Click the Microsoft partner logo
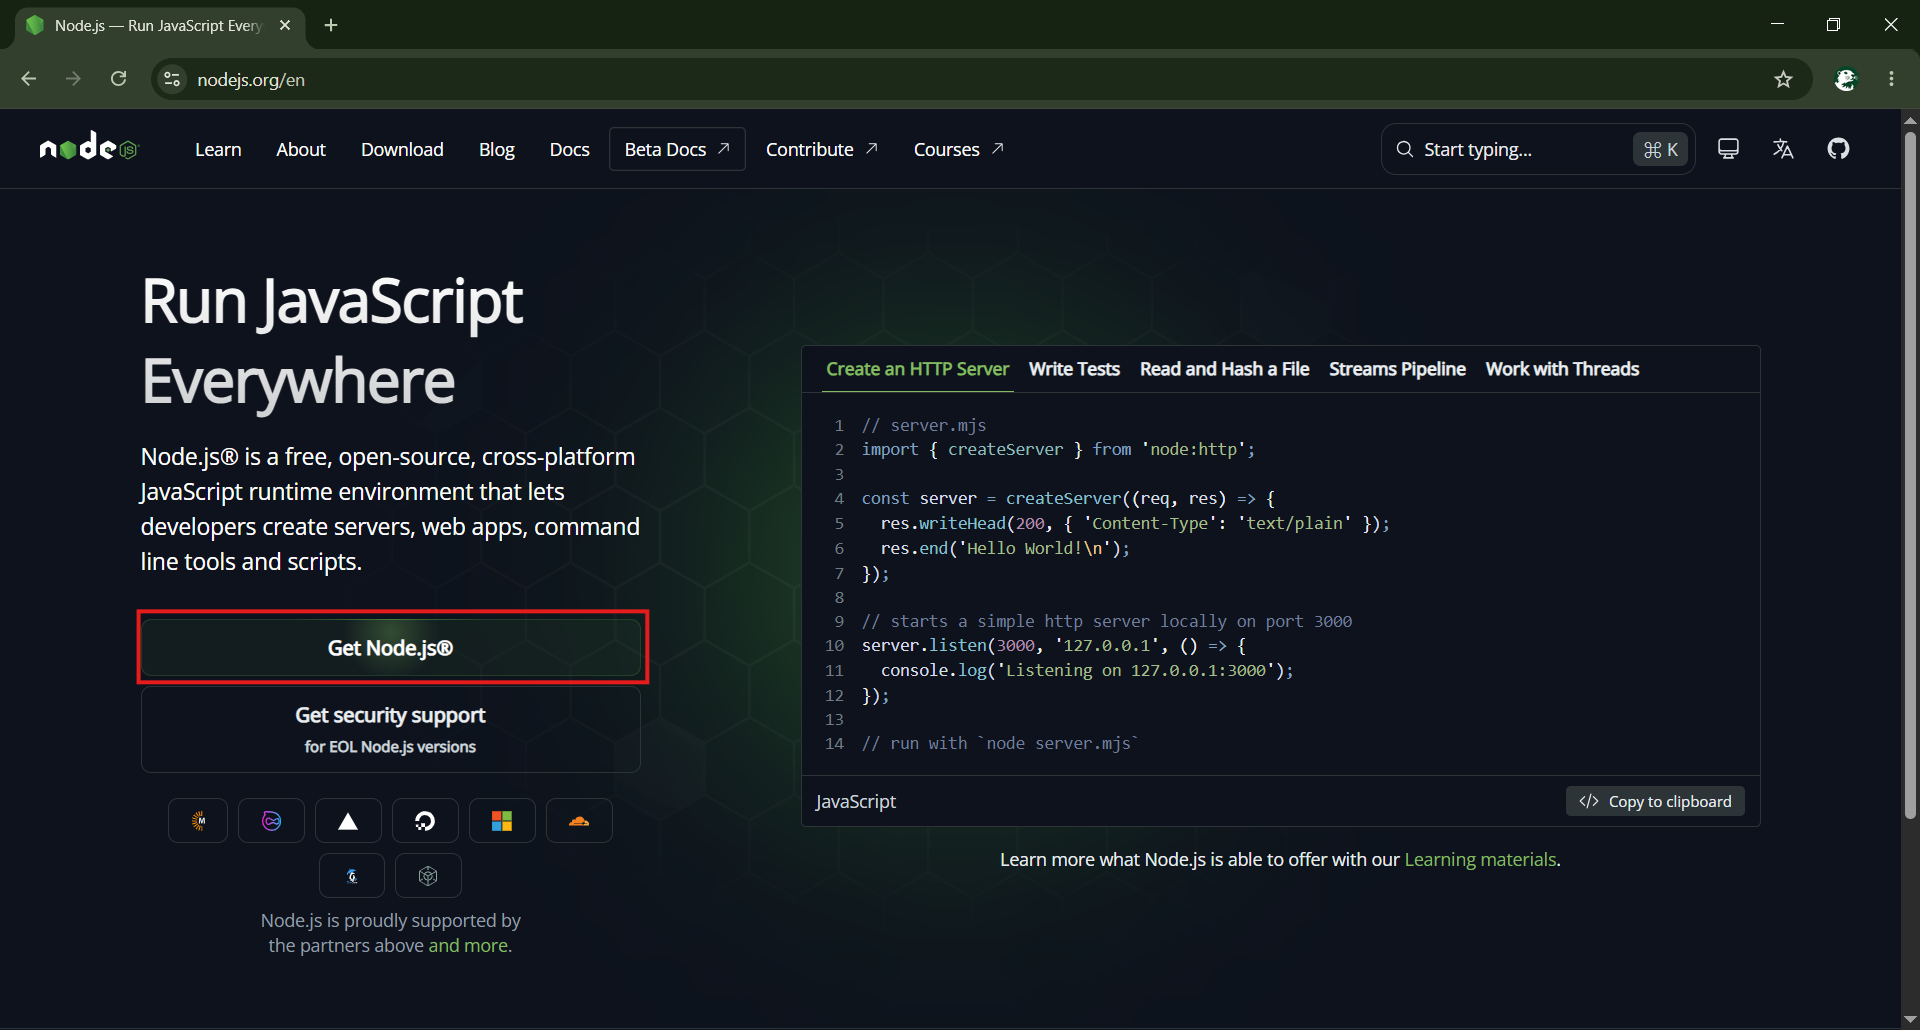This screenshot has width=1920, height=1030. point(502,821)
